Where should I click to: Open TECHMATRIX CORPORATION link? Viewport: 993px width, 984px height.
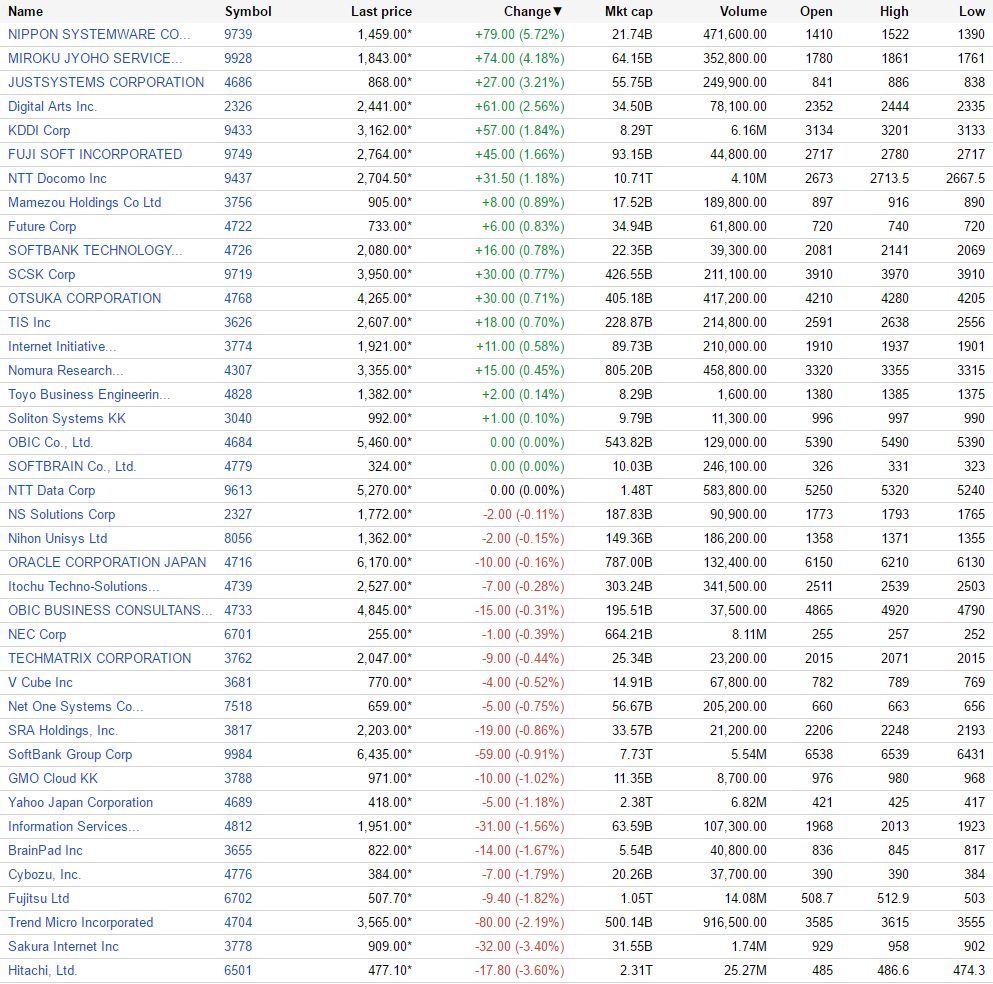pos(99,659)
